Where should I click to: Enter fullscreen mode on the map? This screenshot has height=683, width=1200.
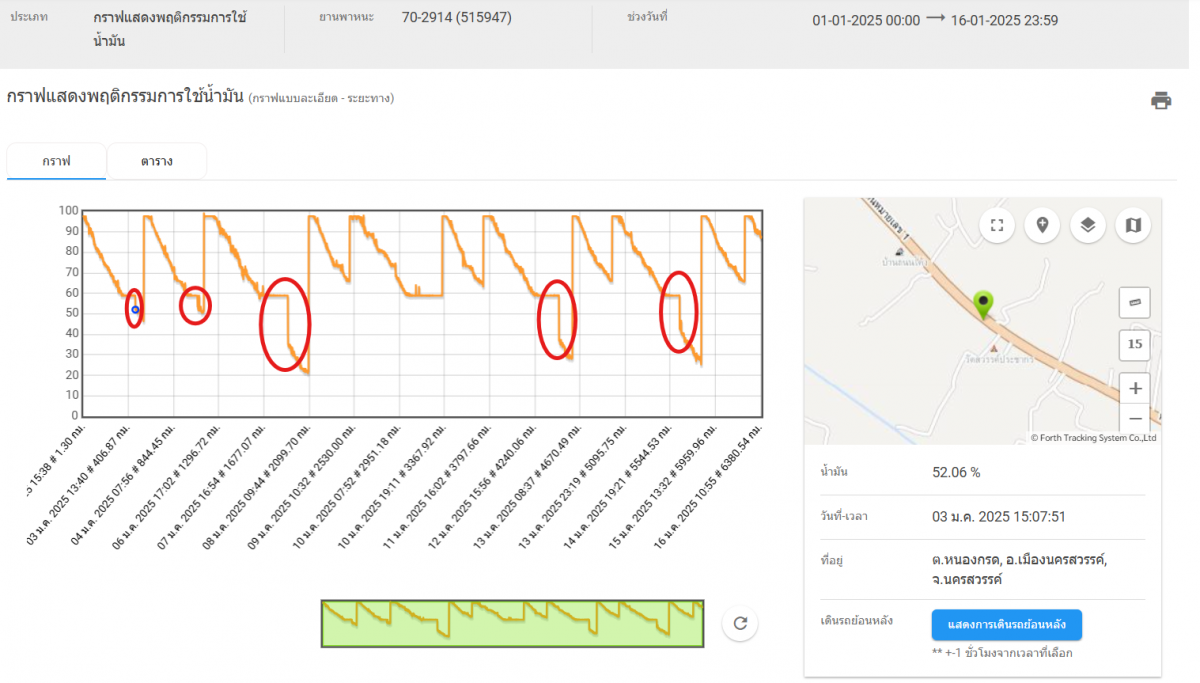pos(996,225)
